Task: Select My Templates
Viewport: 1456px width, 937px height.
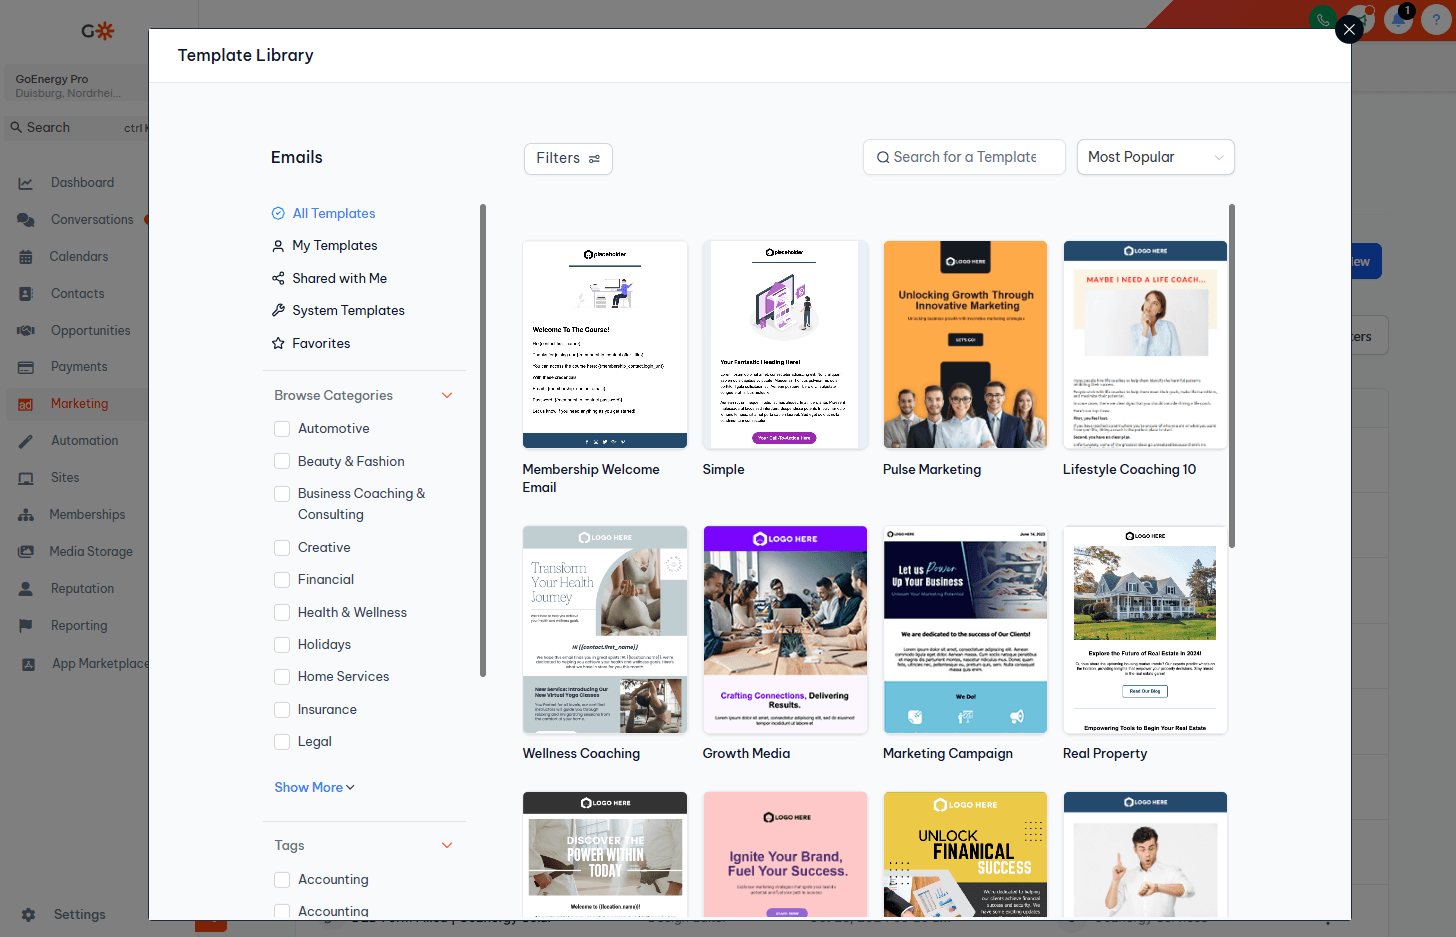Action: (335, 245)
